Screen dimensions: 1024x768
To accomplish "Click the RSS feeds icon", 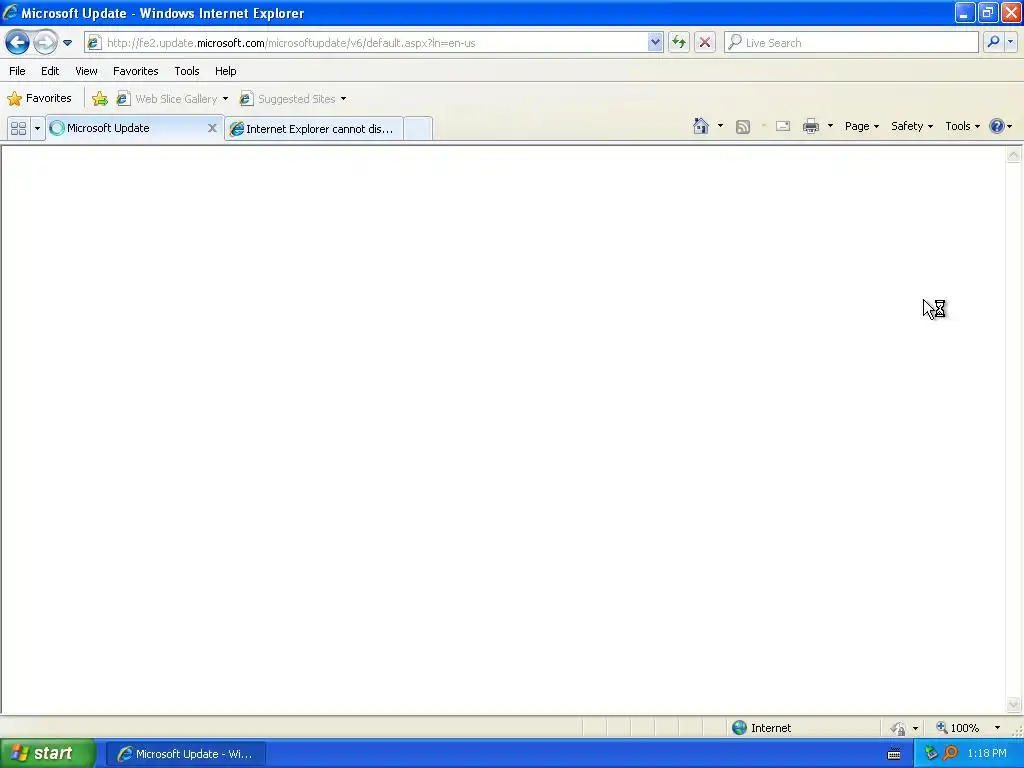I will (x=743, y=127).
